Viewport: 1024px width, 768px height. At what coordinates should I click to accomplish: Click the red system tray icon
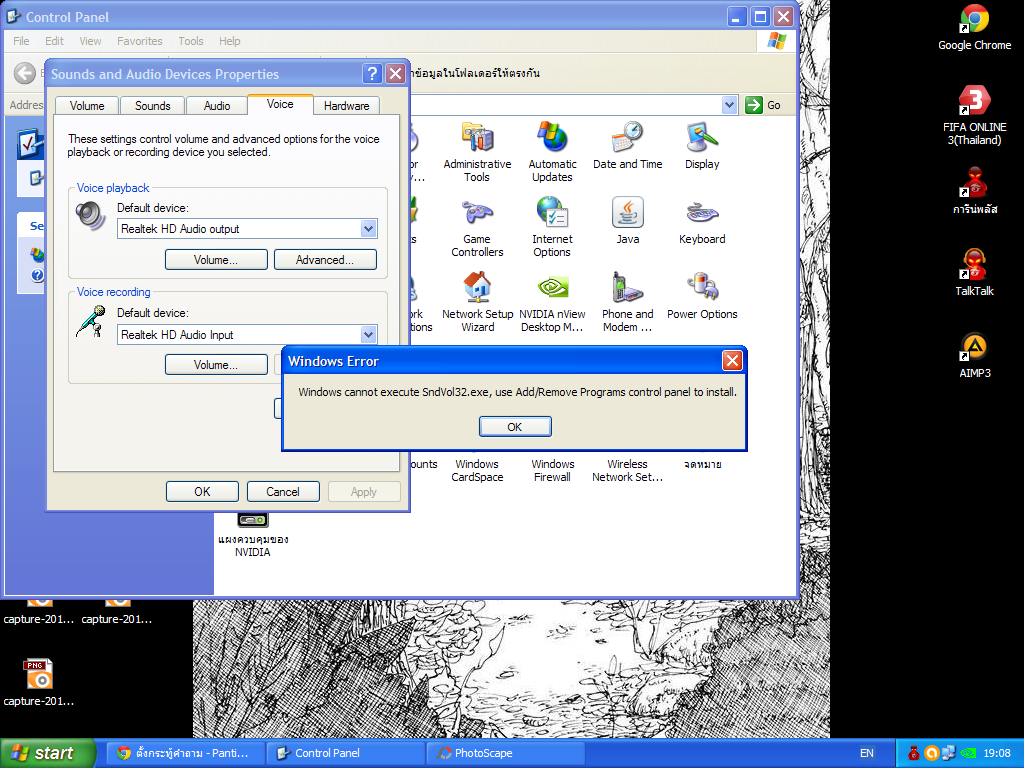[x=914, y=753]
